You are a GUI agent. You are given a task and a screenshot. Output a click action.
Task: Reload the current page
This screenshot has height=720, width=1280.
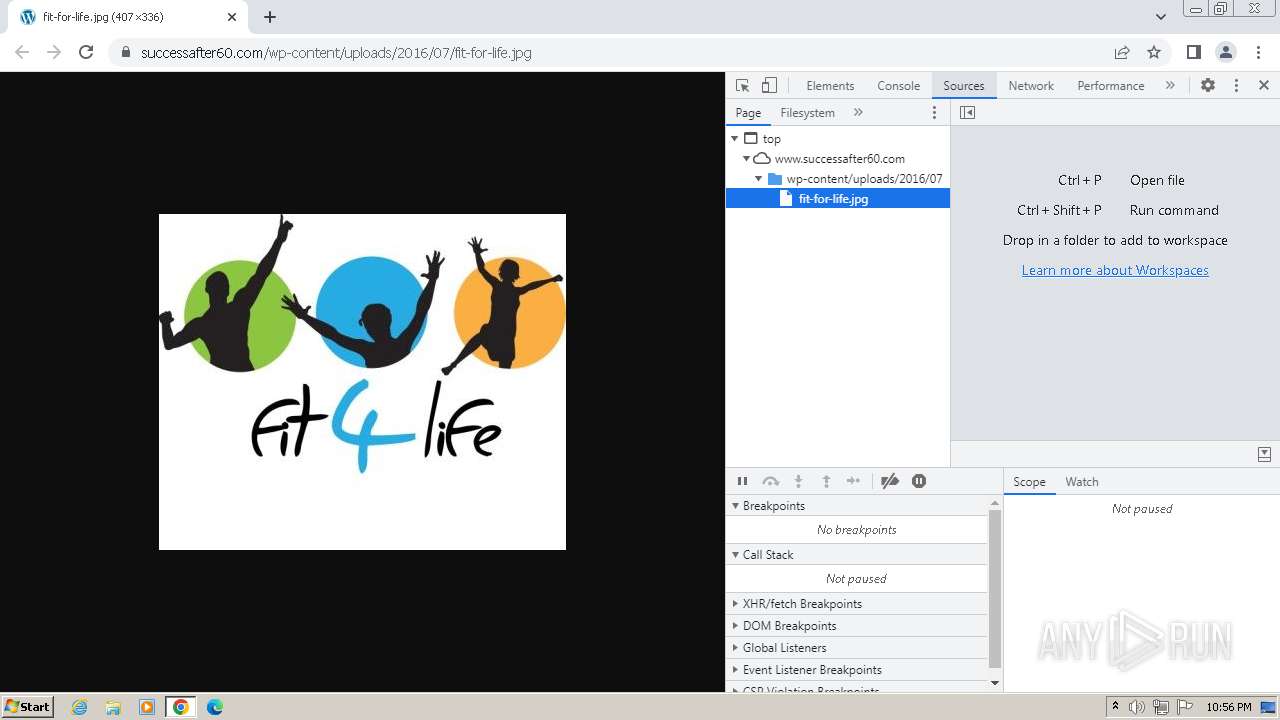86,52
